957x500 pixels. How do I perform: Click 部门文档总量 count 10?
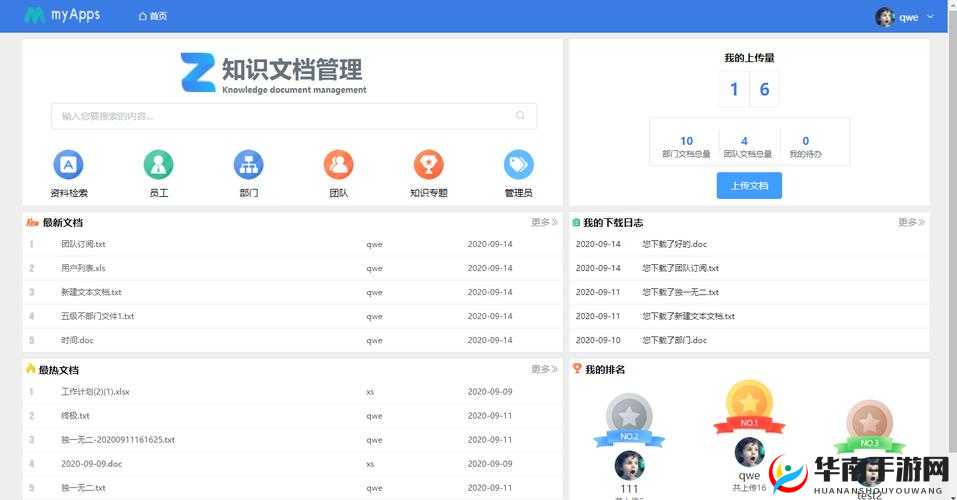[686, 141]
